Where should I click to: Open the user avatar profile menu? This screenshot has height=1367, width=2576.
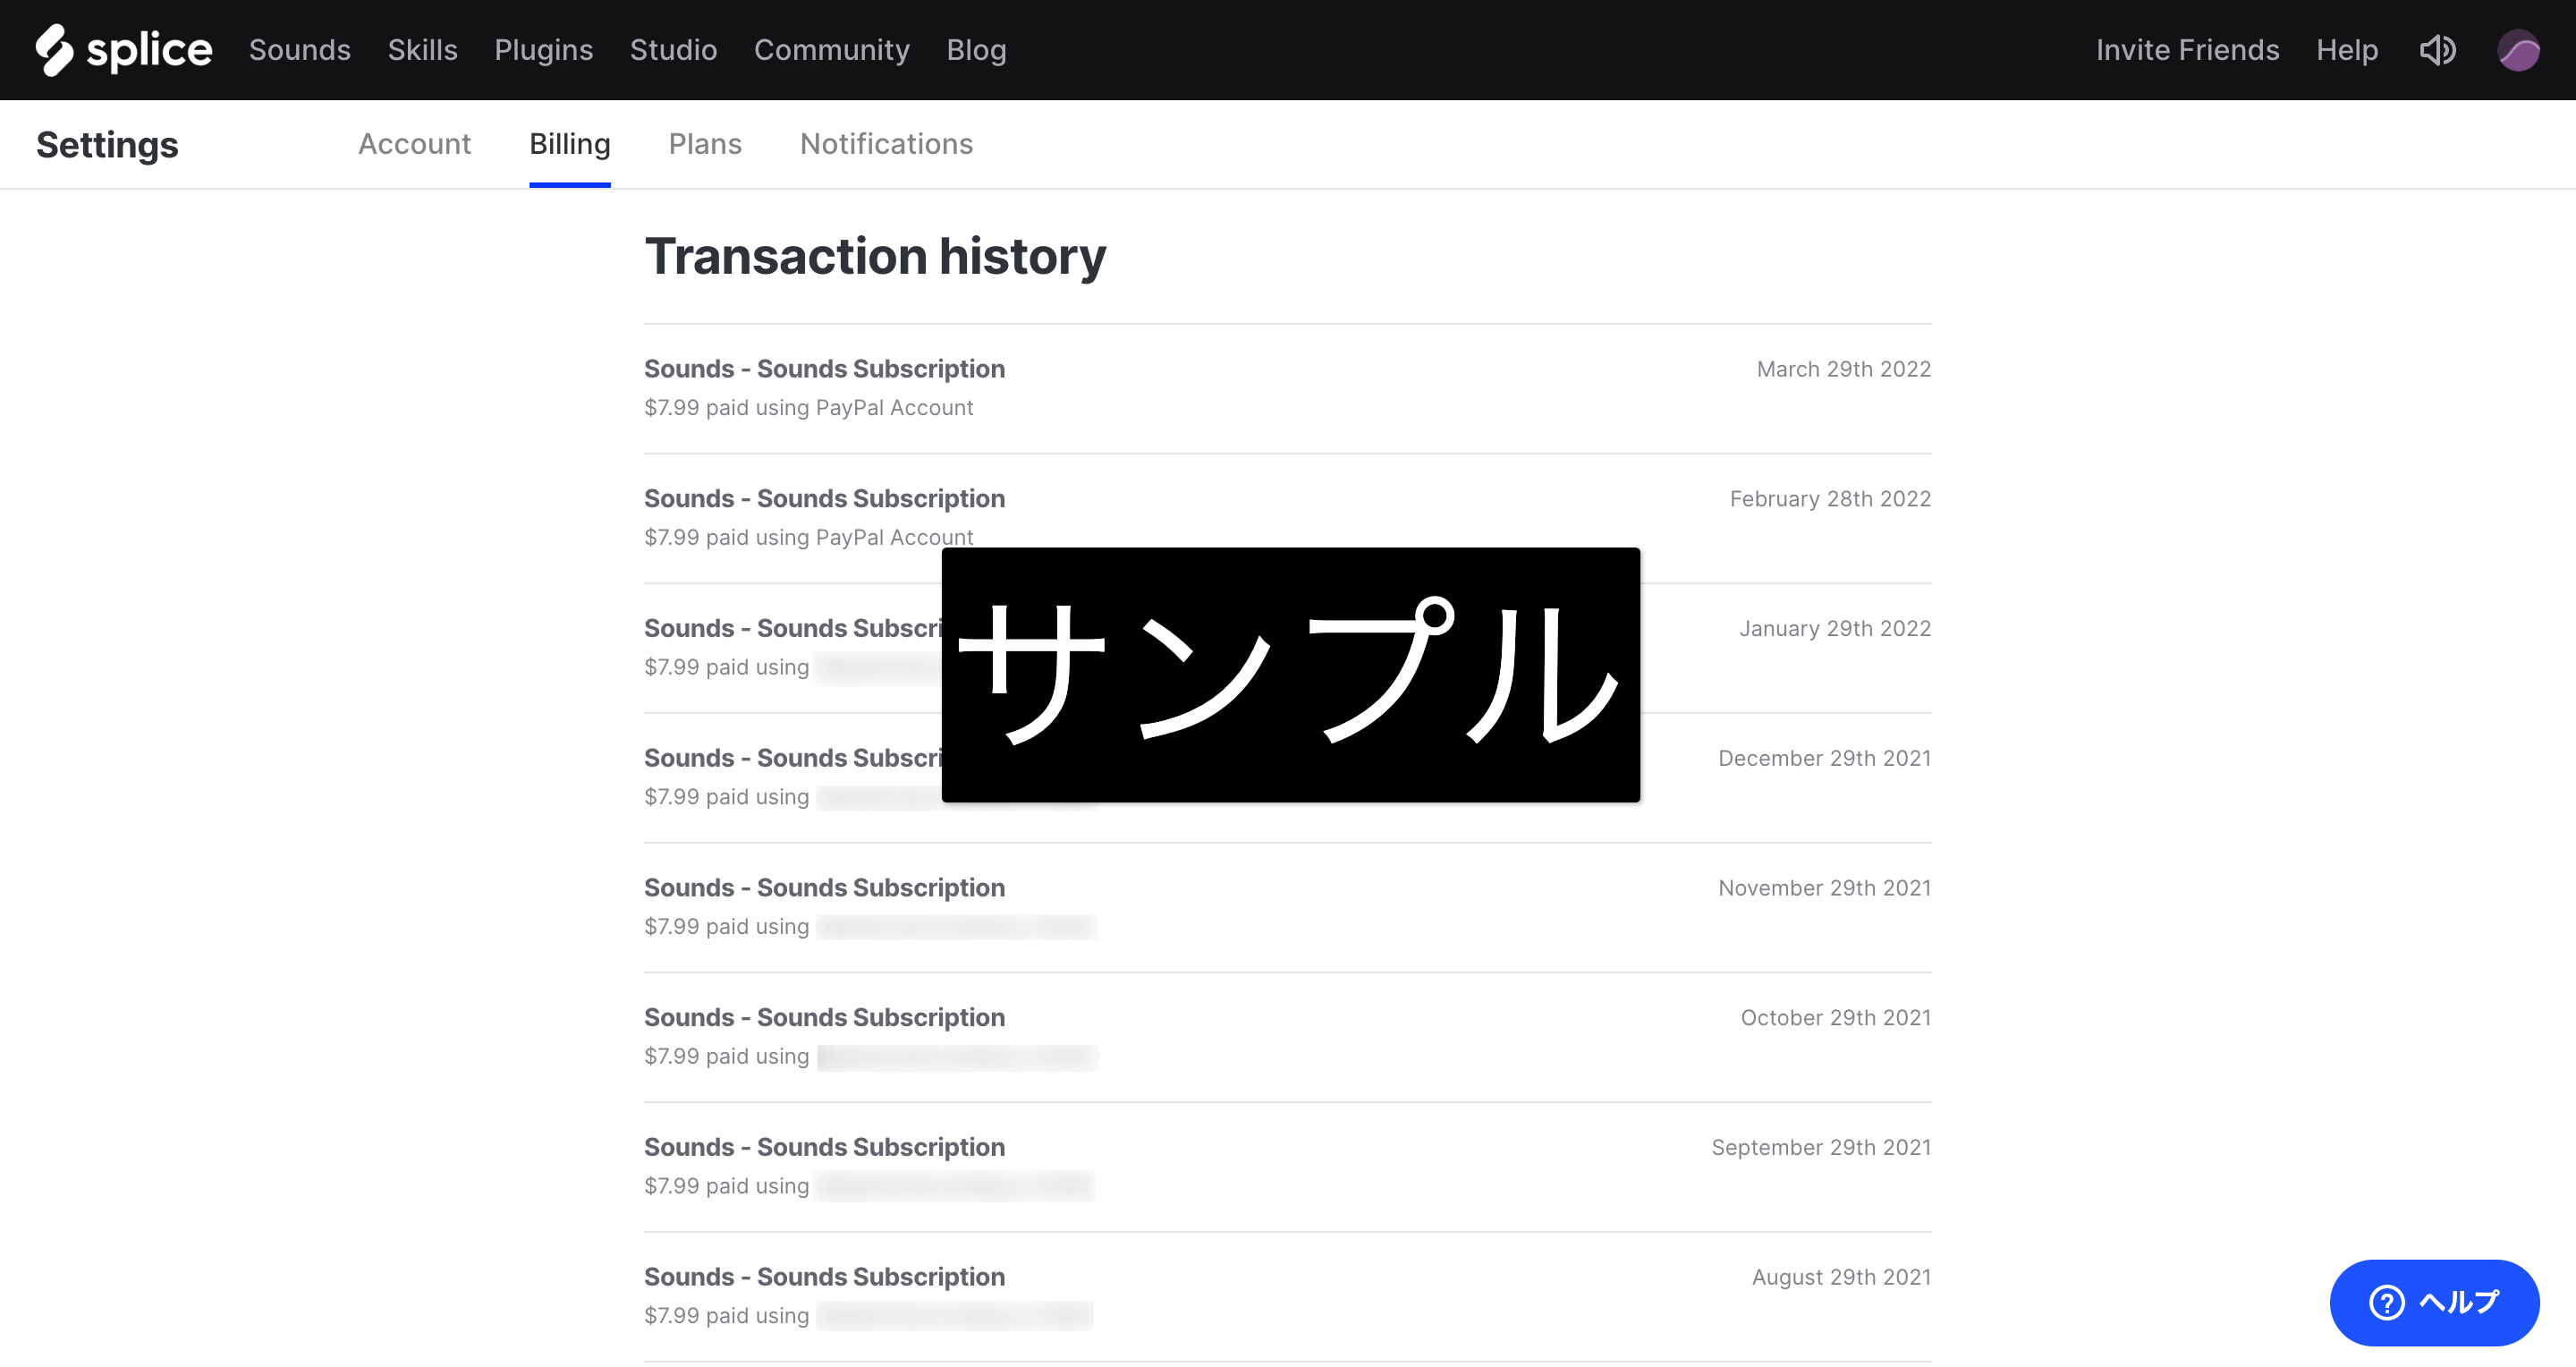pos(2518,50)
